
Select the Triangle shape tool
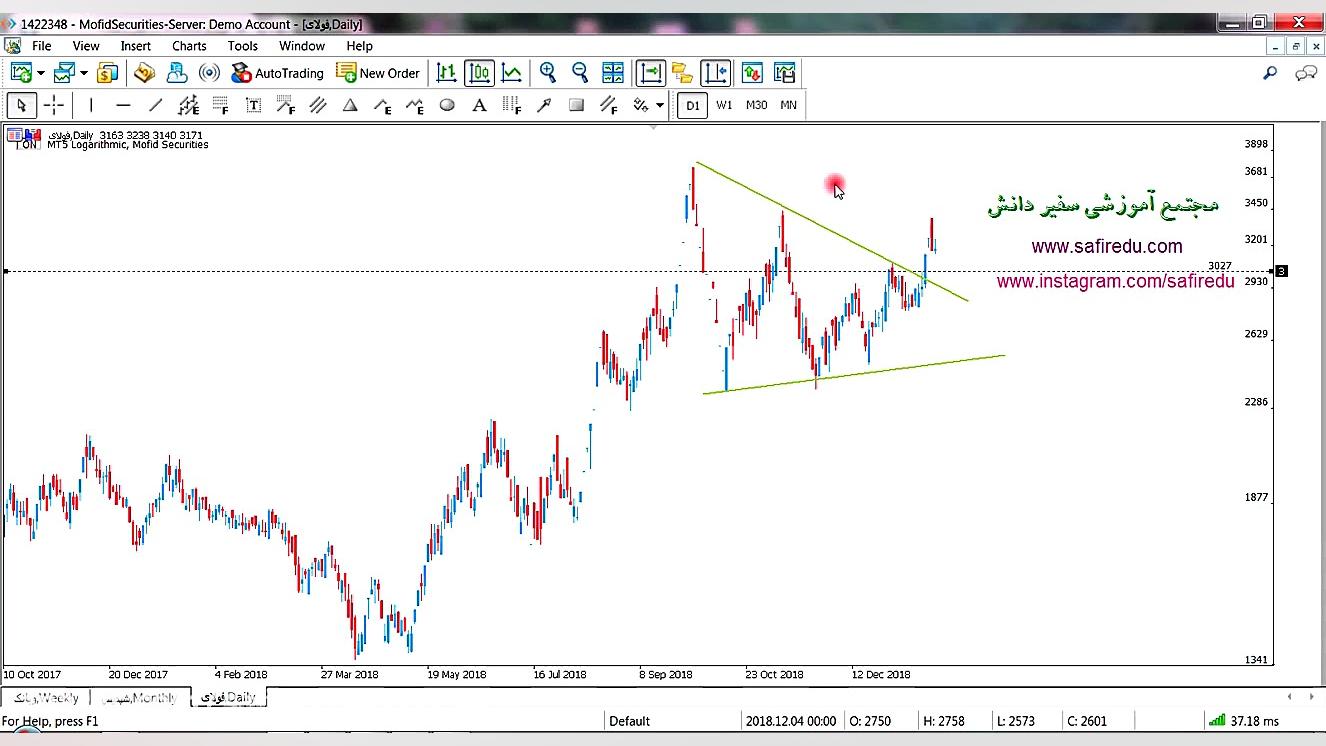coord(350,105)
